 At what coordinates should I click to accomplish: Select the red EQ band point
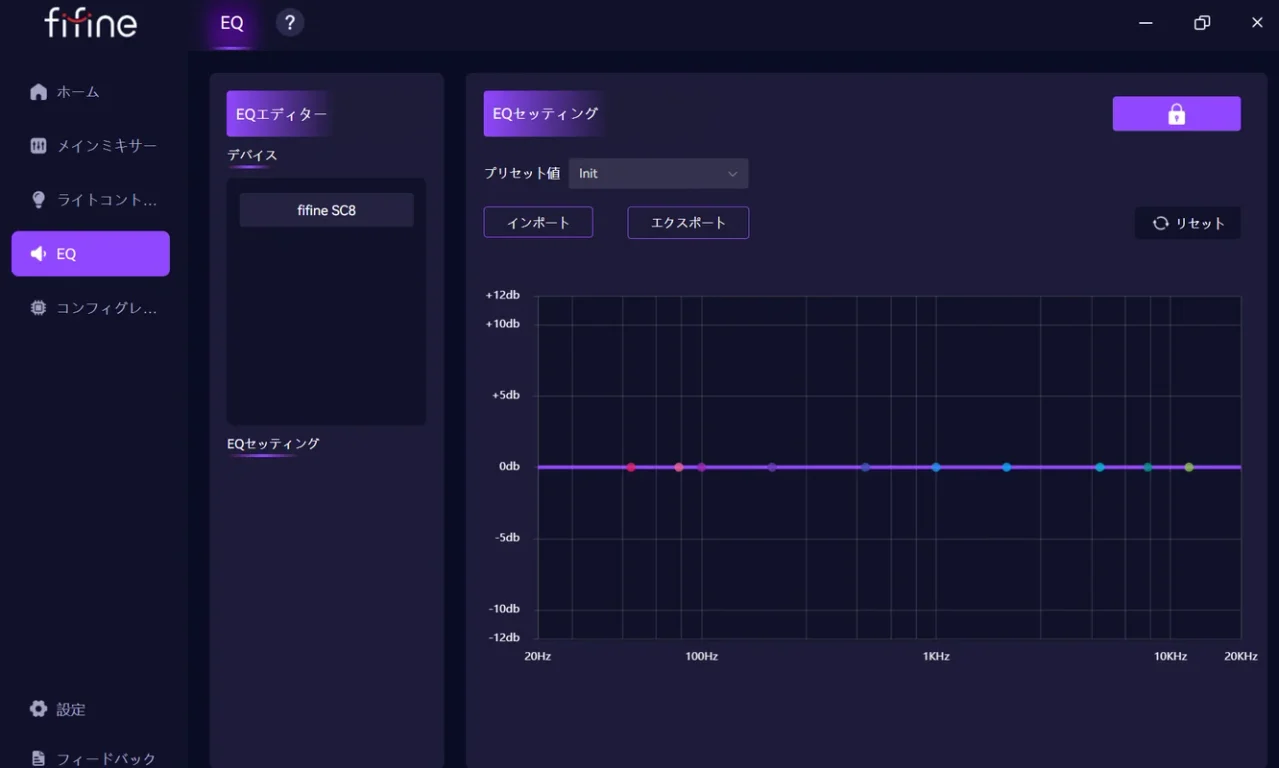point(631,467)
